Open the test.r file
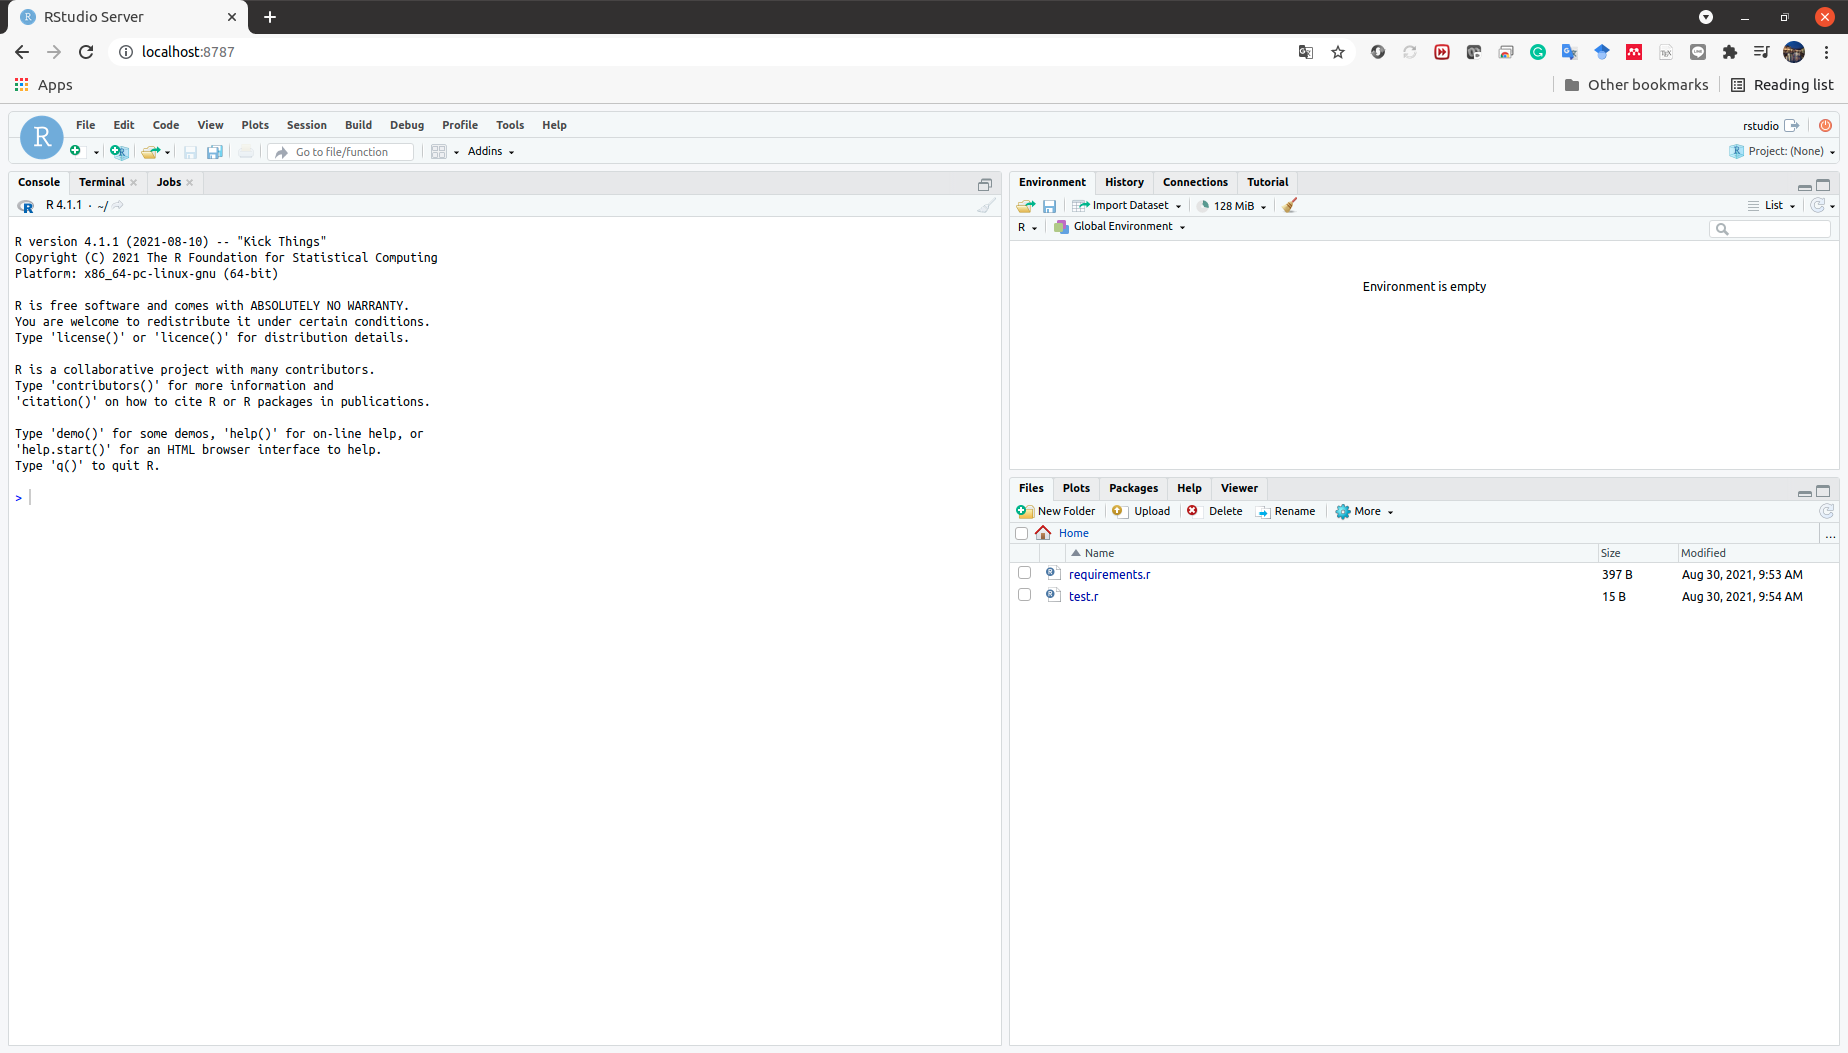The width and height of the screenshot is (1848, 1053). pyautogui.click(x=1083, y=596)
